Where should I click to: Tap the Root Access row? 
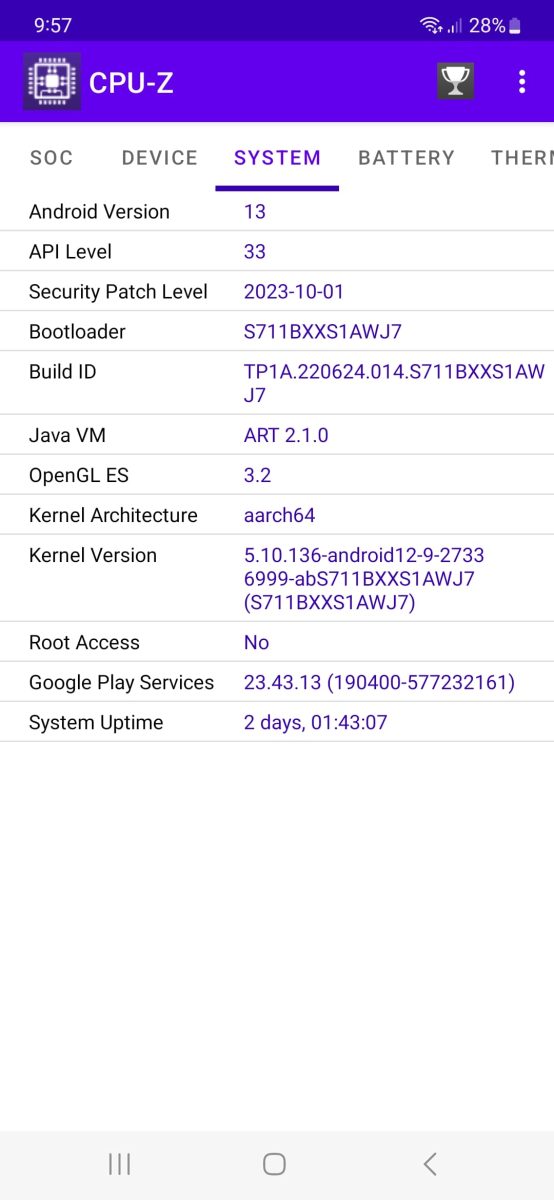click(277, 643)
